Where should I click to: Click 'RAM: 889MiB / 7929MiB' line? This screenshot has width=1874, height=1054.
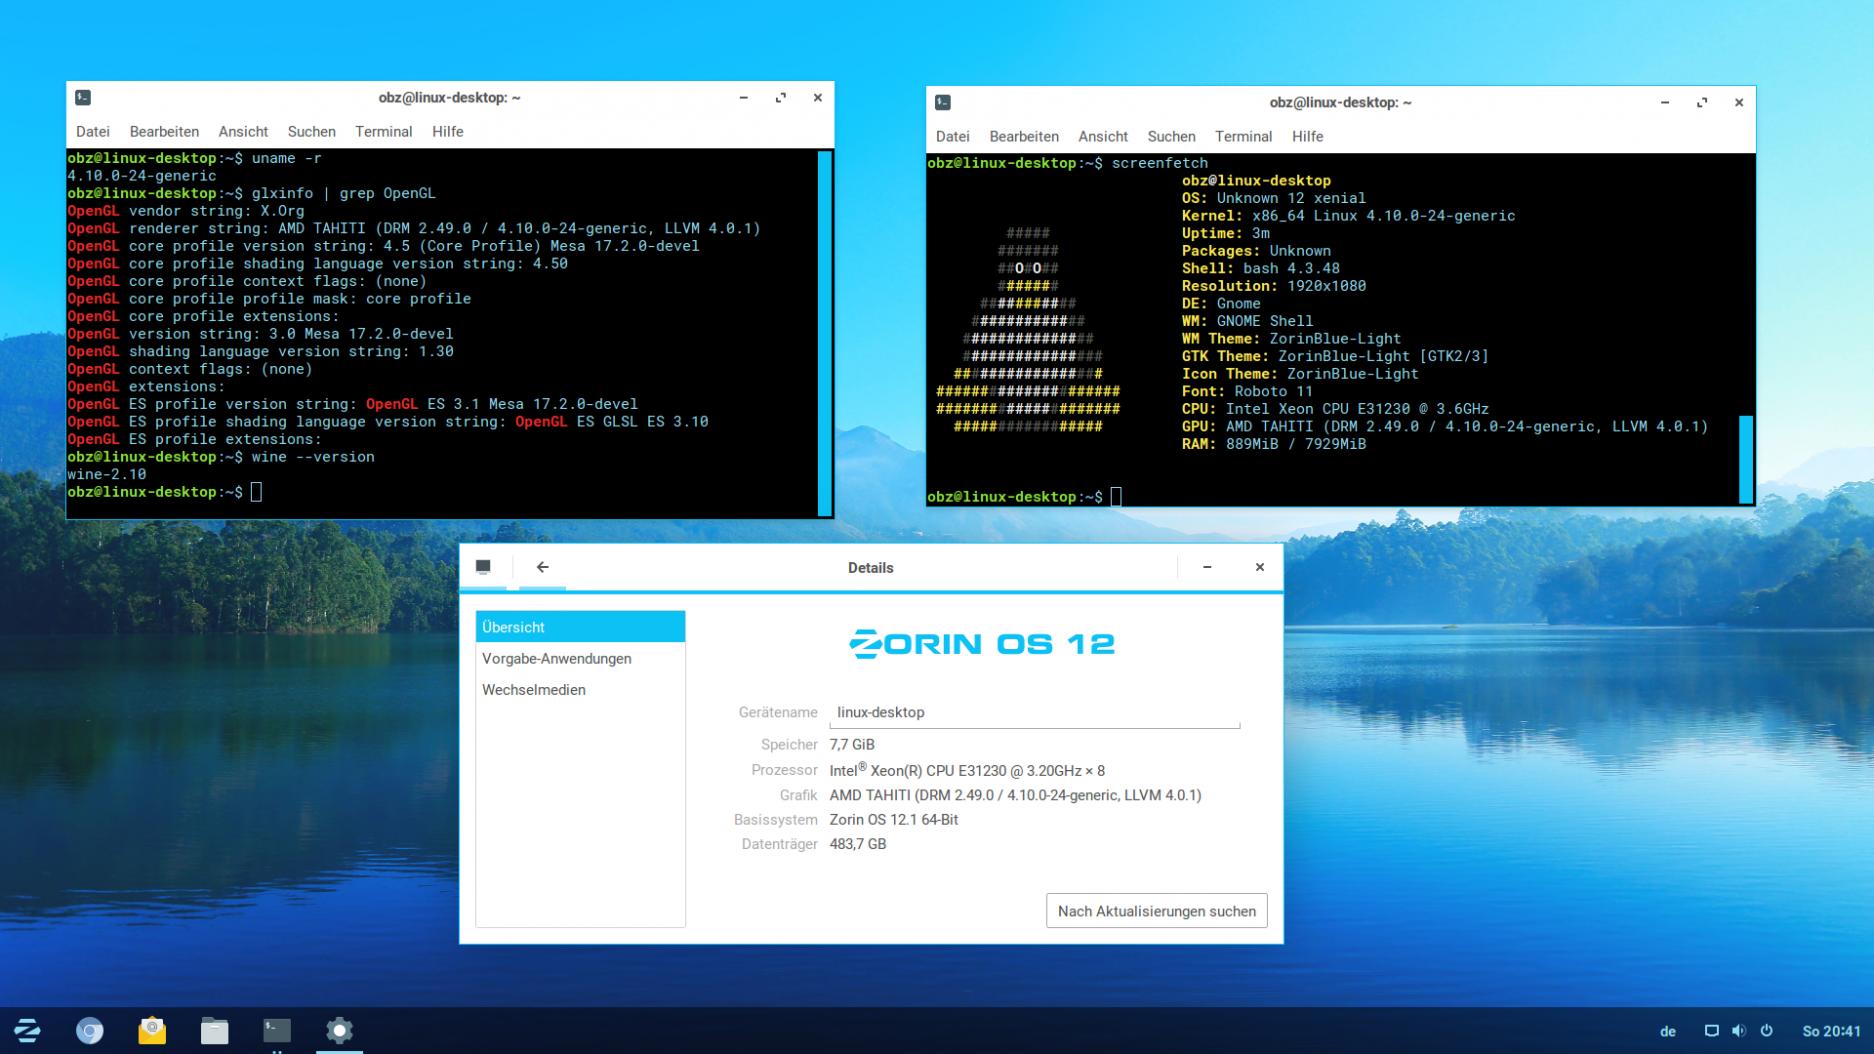pos(1274,444)
